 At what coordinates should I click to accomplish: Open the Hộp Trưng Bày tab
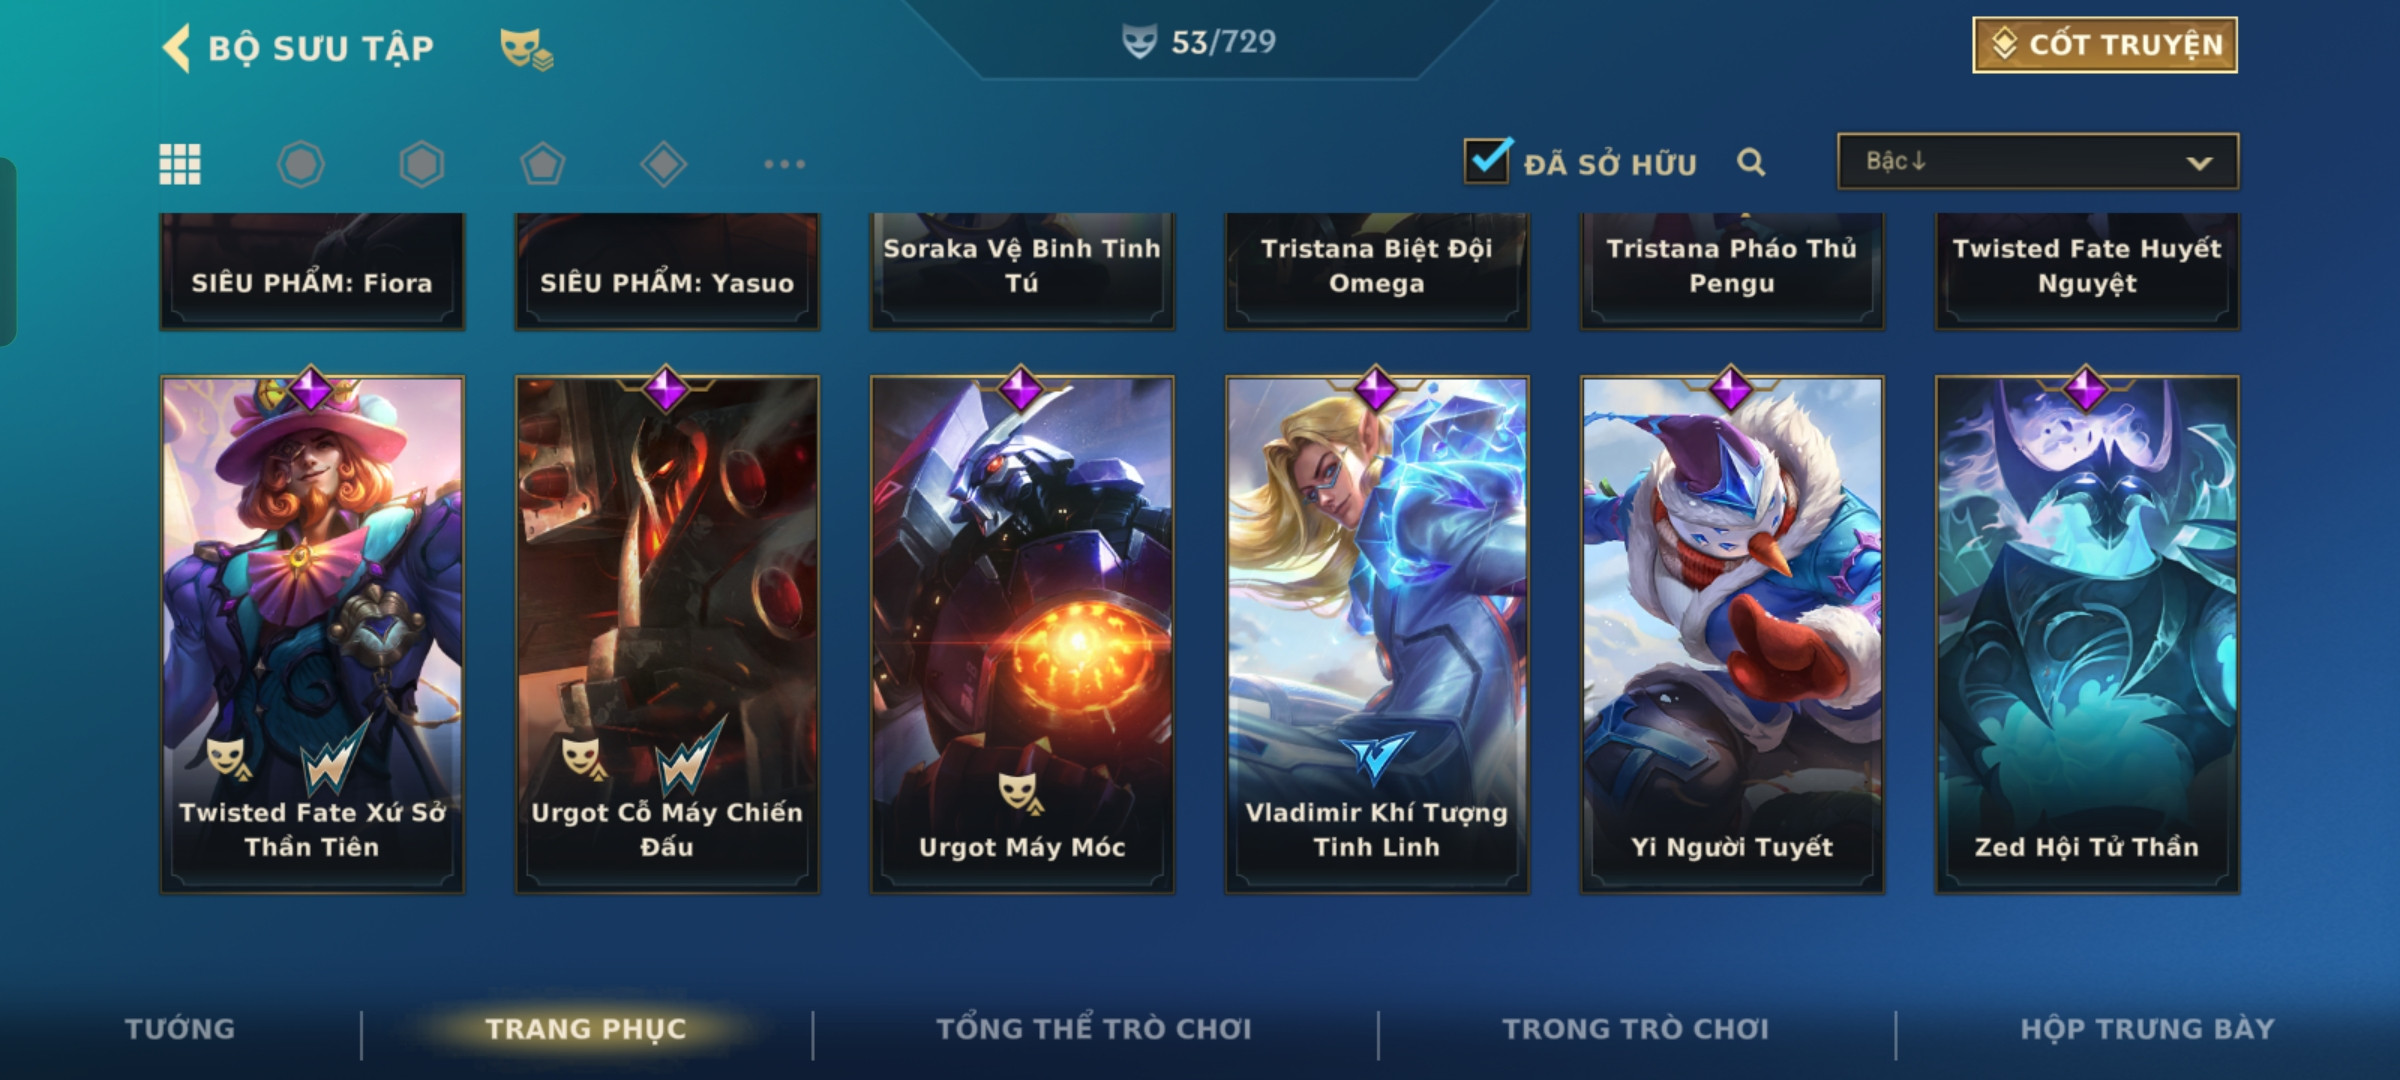[x=2147, y=1029]
